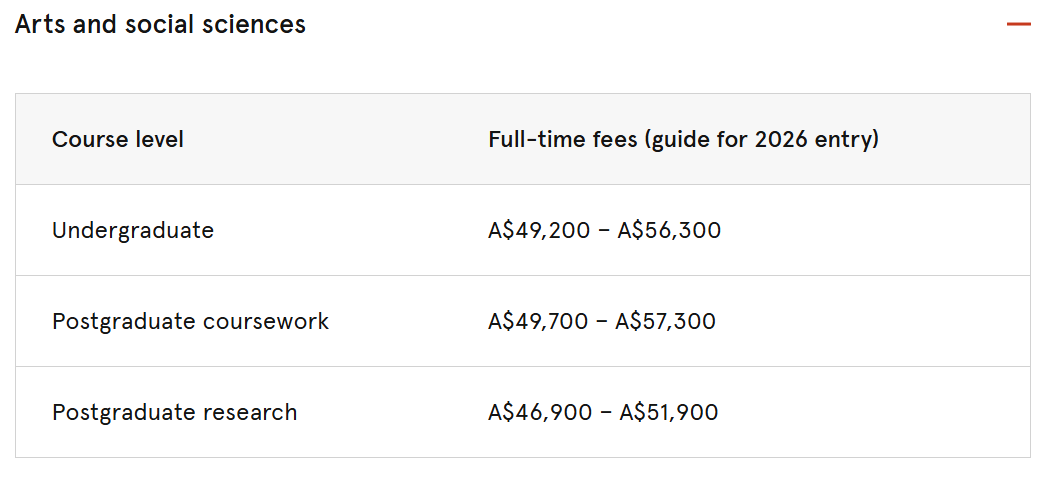The height and width of the screenshot is (477, 1044).
Task: Click "Full-time fees" in the column header
Action: tap(562, 139)
